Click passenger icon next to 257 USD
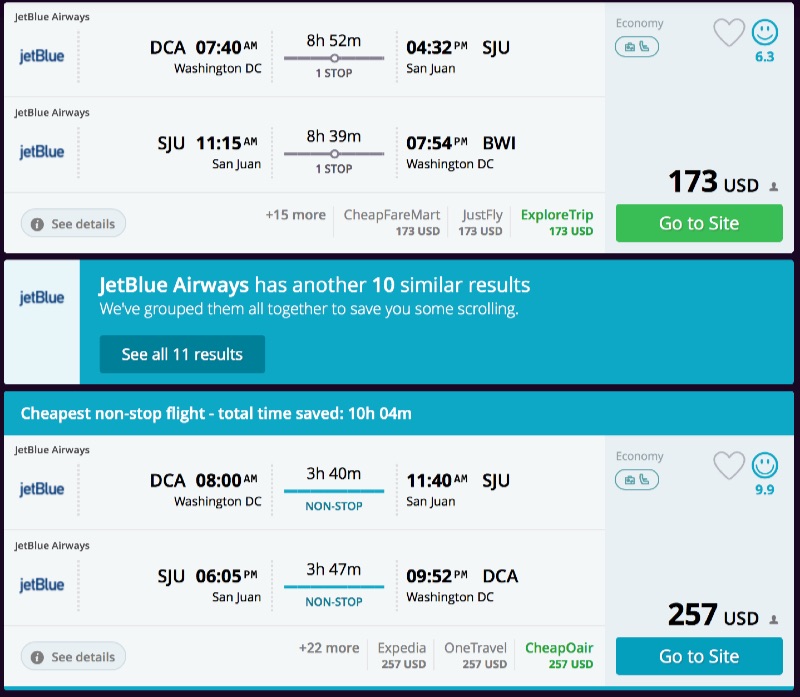Image resolution: width=800 pixels, height=697 pixels. tap(773, 620)
